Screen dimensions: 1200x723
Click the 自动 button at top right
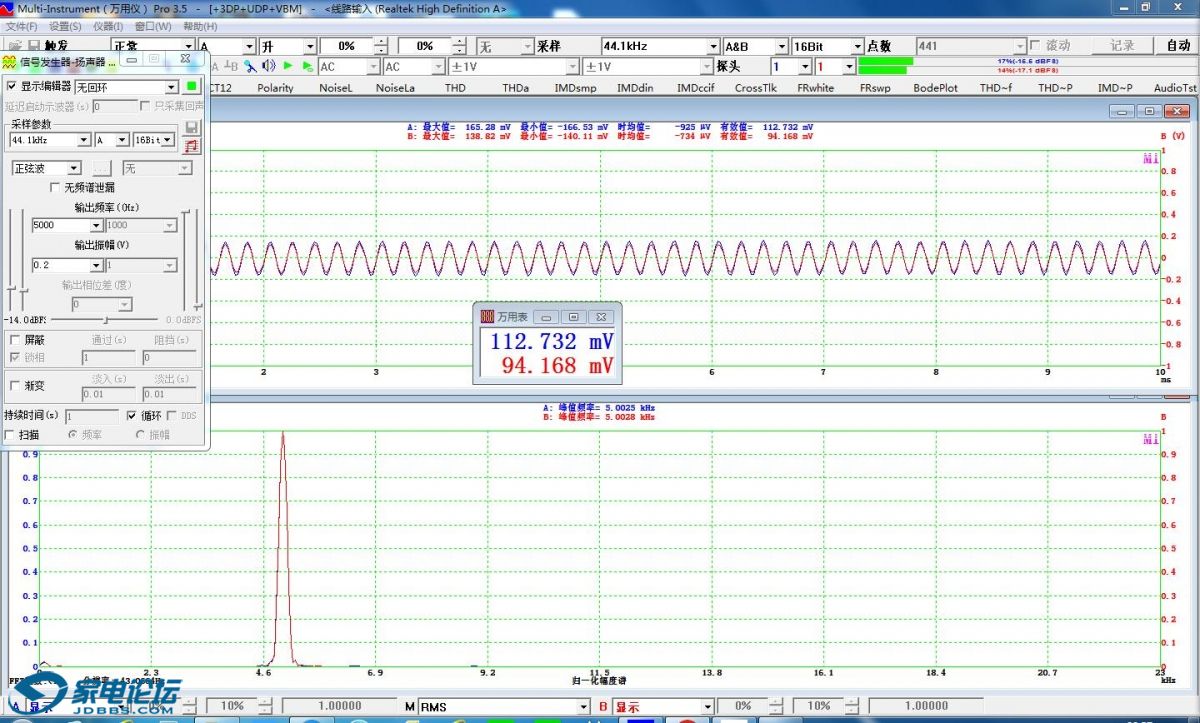1178,46
